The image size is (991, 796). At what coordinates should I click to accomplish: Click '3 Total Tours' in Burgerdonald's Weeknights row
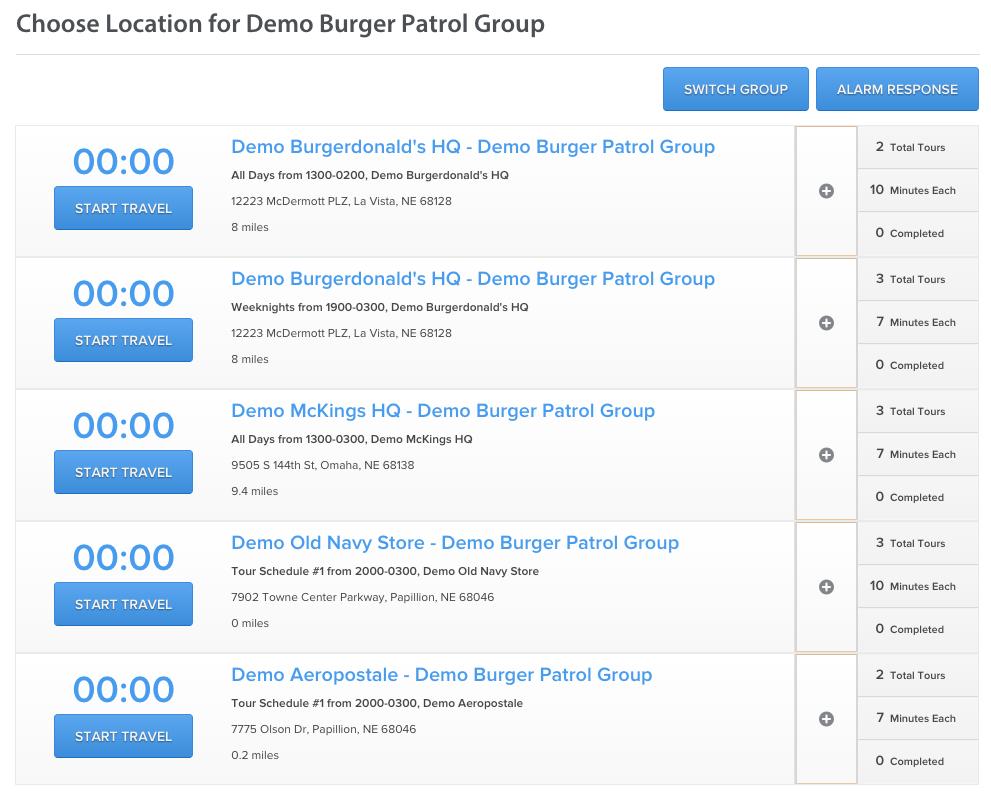pyautogui.click(x=910, y=279)
